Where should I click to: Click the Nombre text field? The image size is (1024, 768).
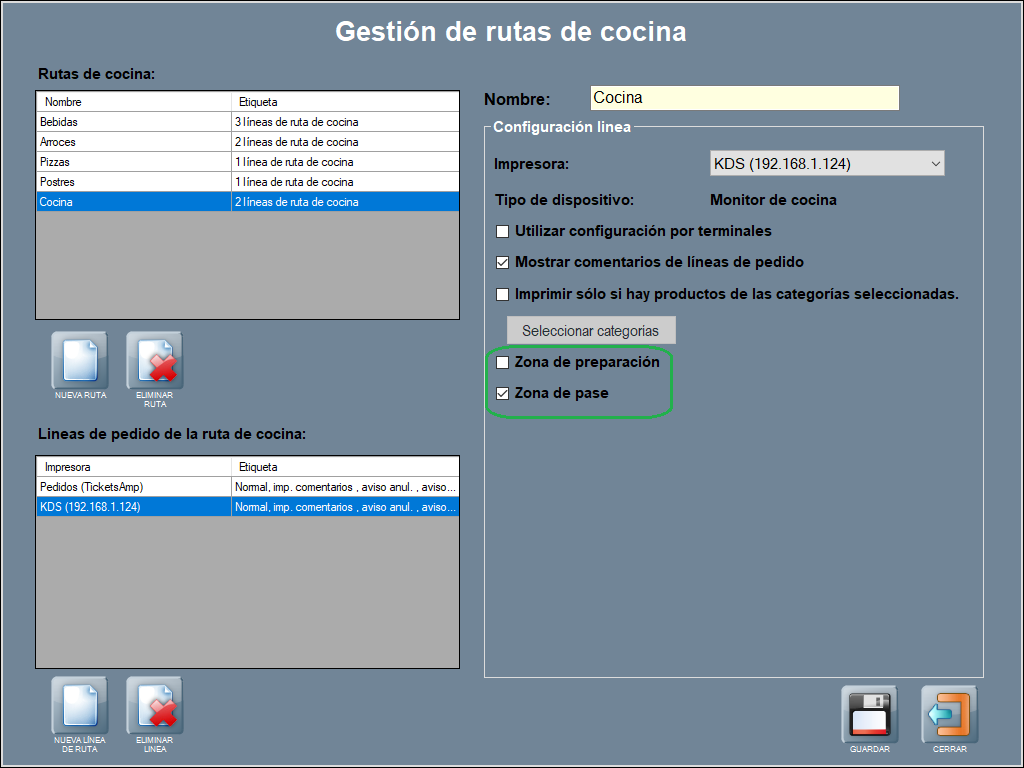click(744, 98)
